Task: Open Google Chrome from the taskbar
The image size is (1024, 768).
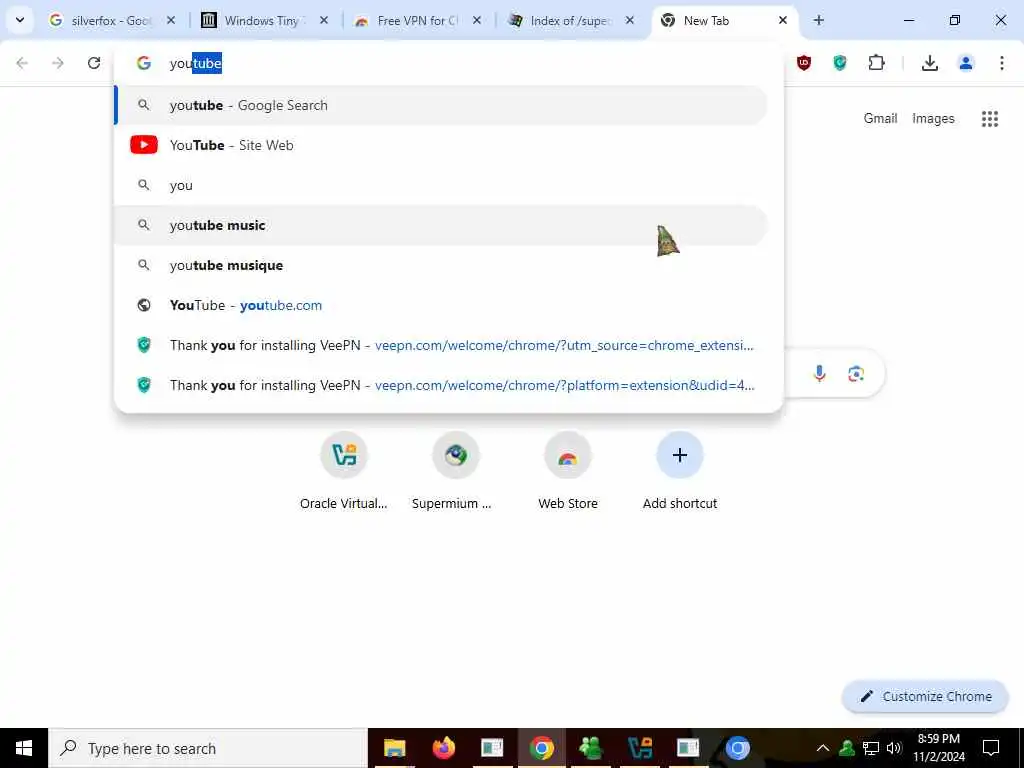Action: pos(541,748)
